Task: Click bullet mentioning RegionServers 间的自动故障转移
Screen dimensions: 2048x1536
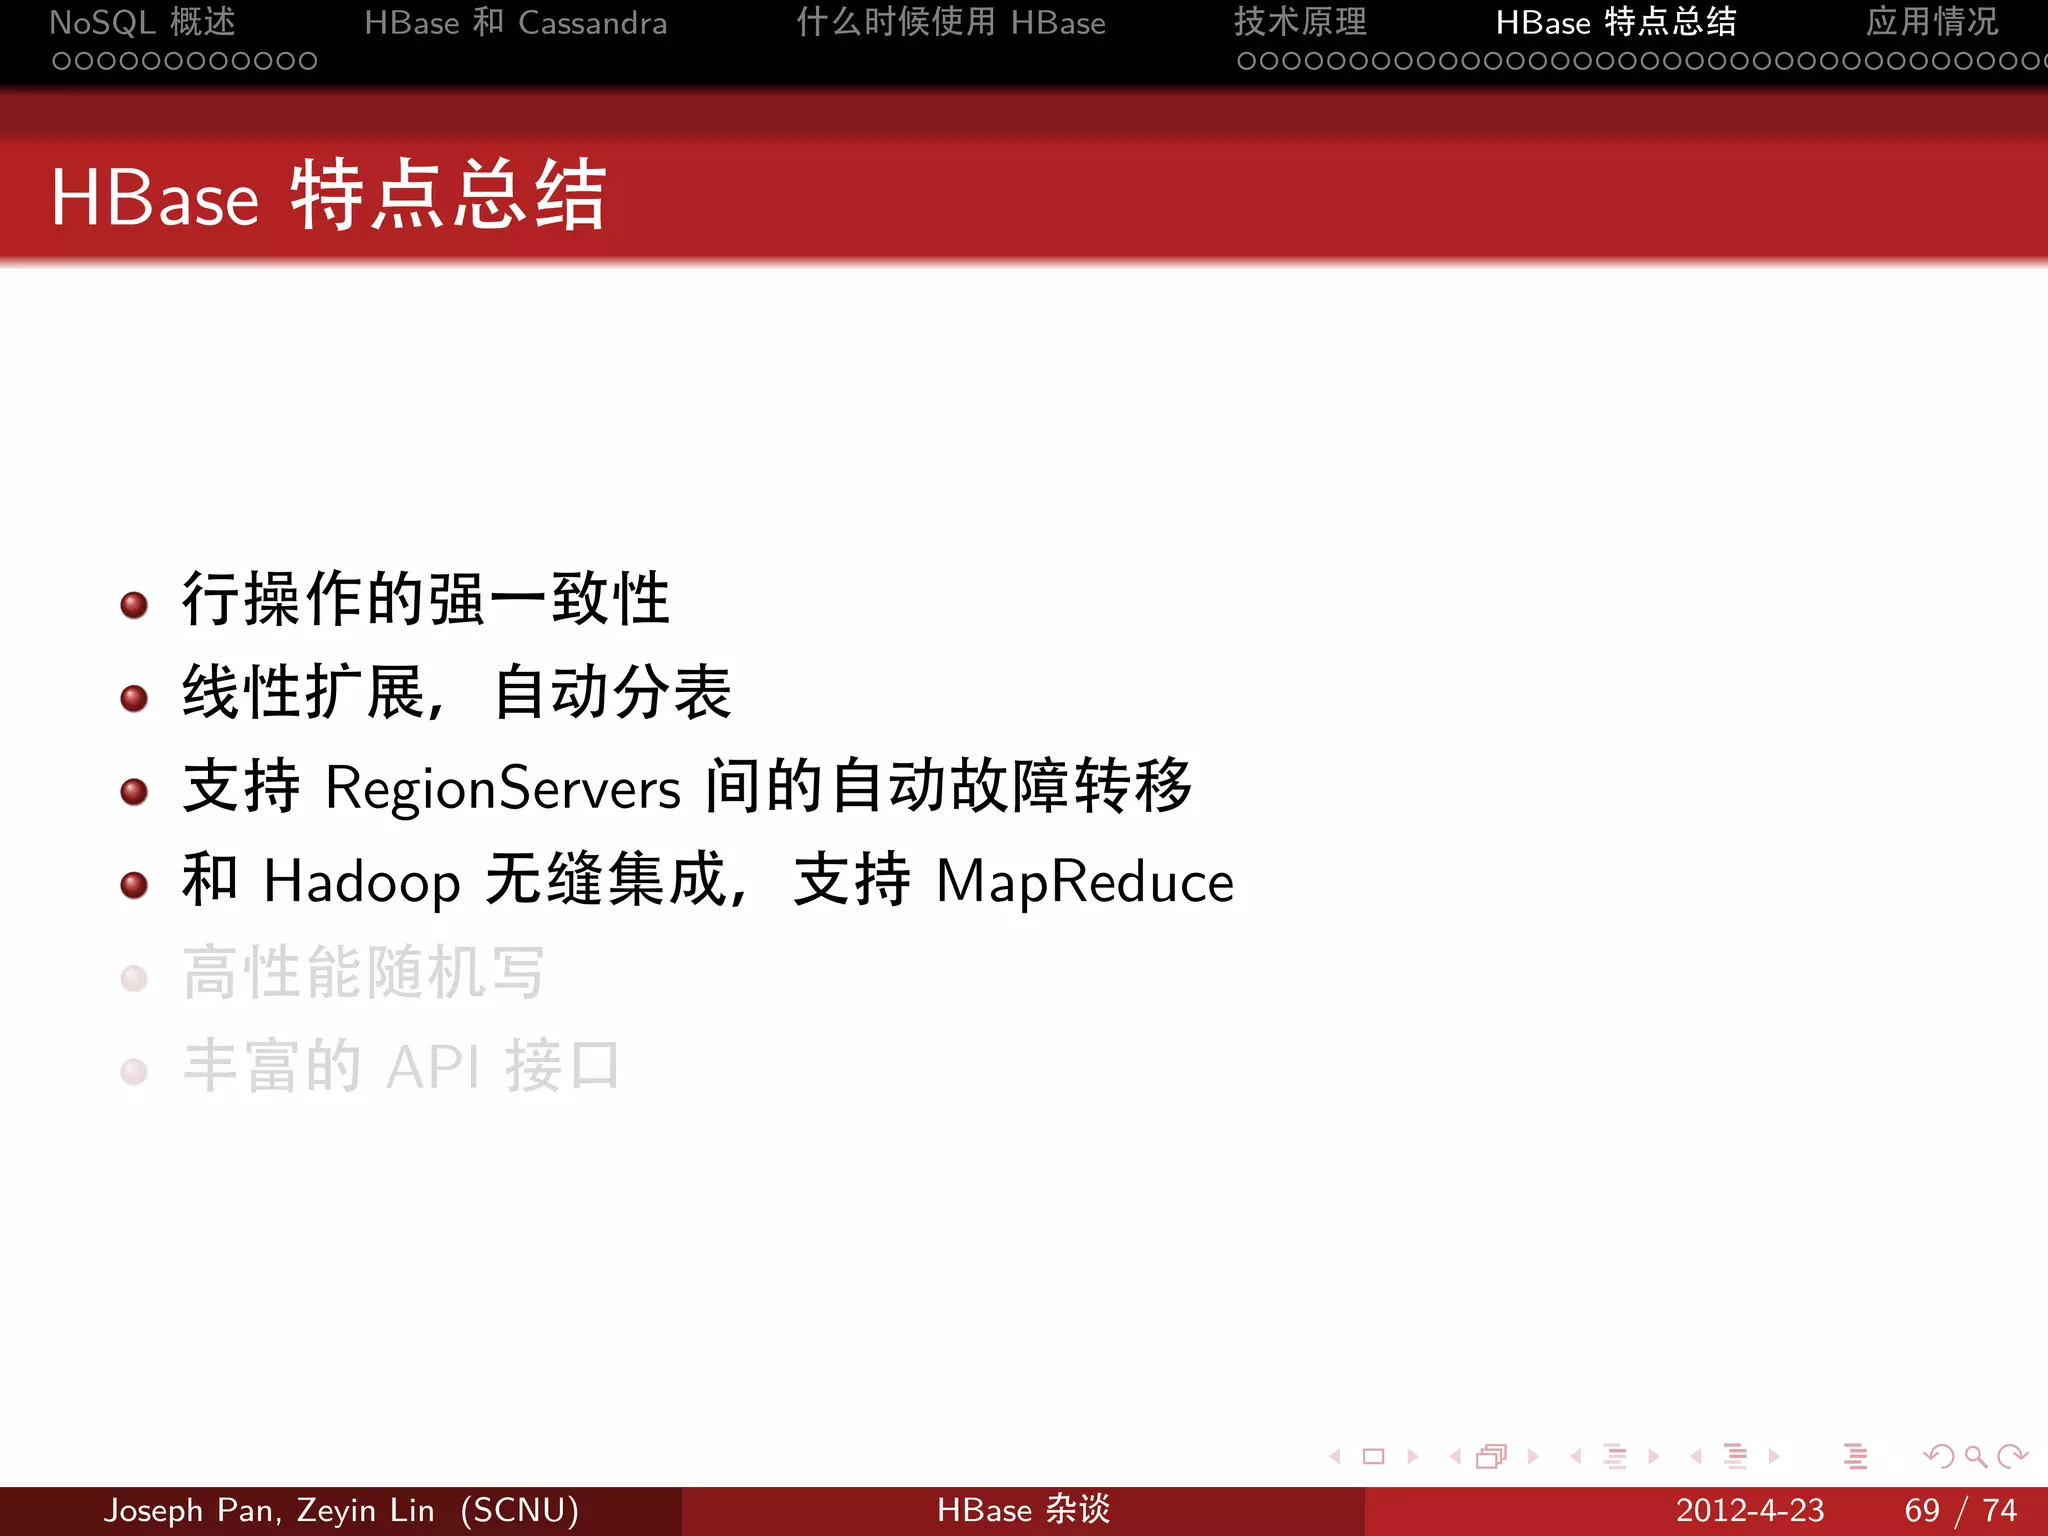Action: (x=688, y=786)
